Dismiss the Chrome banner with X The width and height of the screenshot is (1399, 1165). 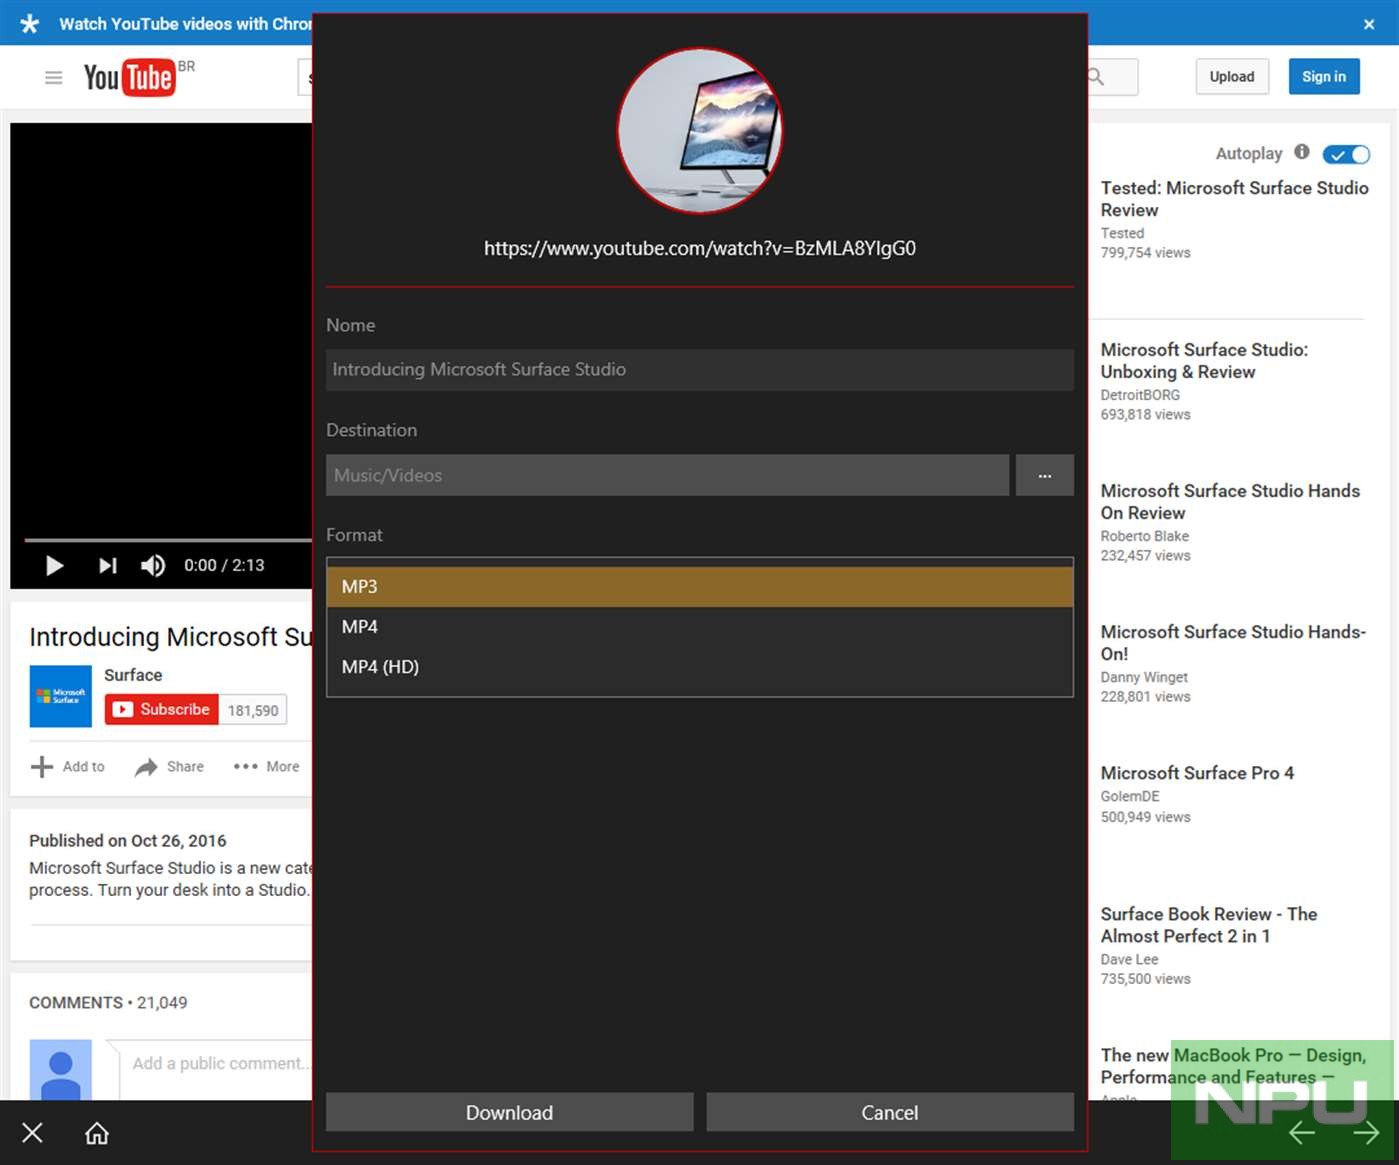coord(1369,24)
